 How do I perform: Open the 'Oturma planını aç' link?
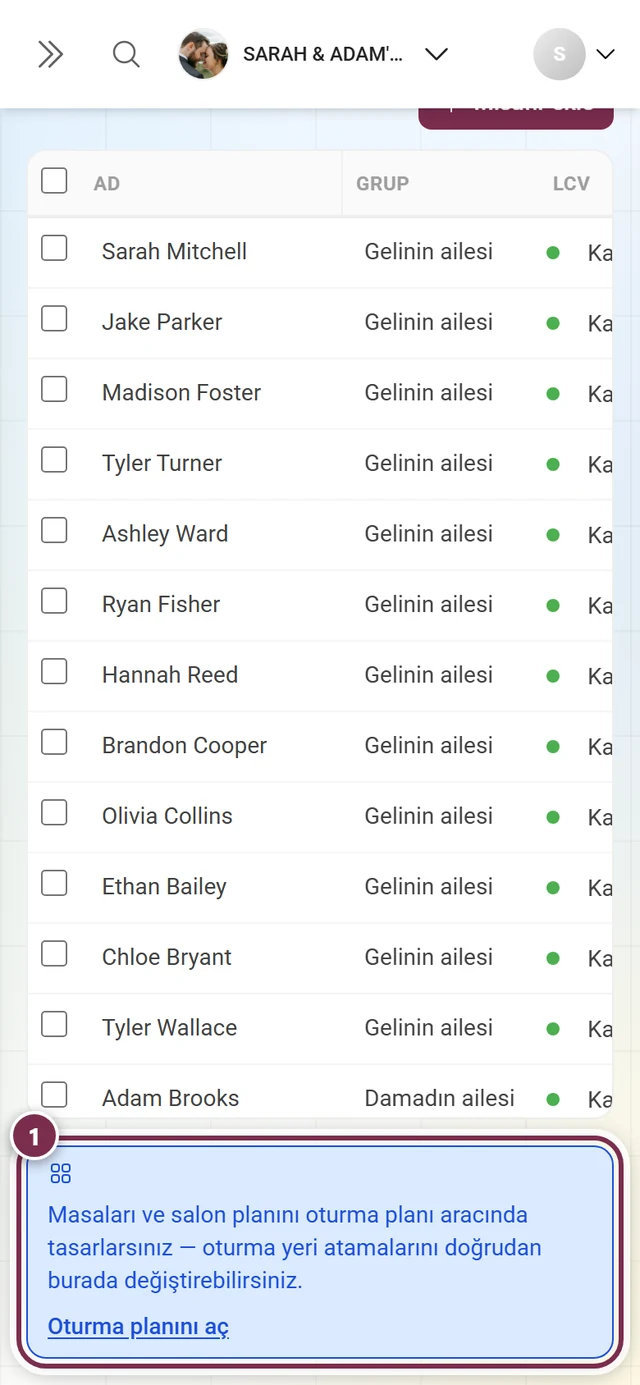[138, 1327]
